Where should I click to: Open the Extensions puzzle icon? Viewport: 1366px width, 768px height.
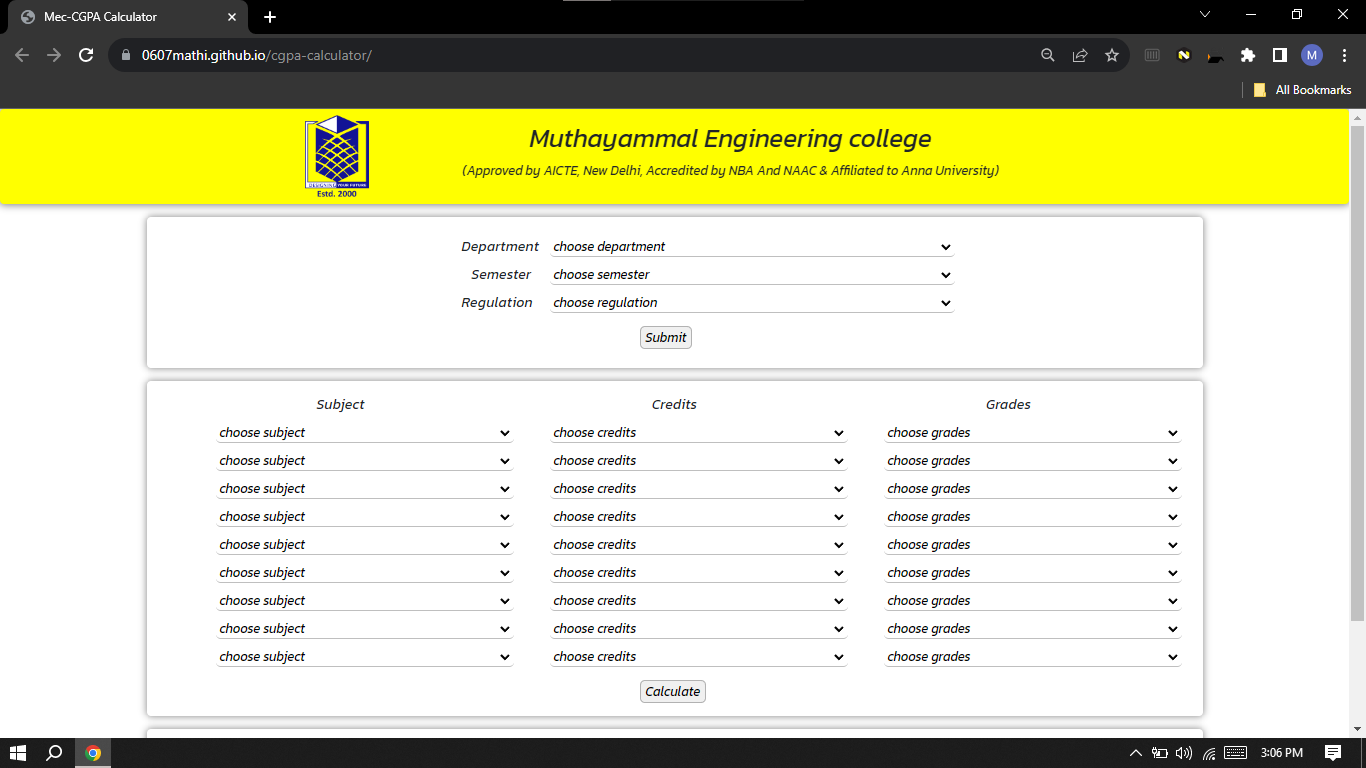pyautogui.click(x=1248, y=55)
